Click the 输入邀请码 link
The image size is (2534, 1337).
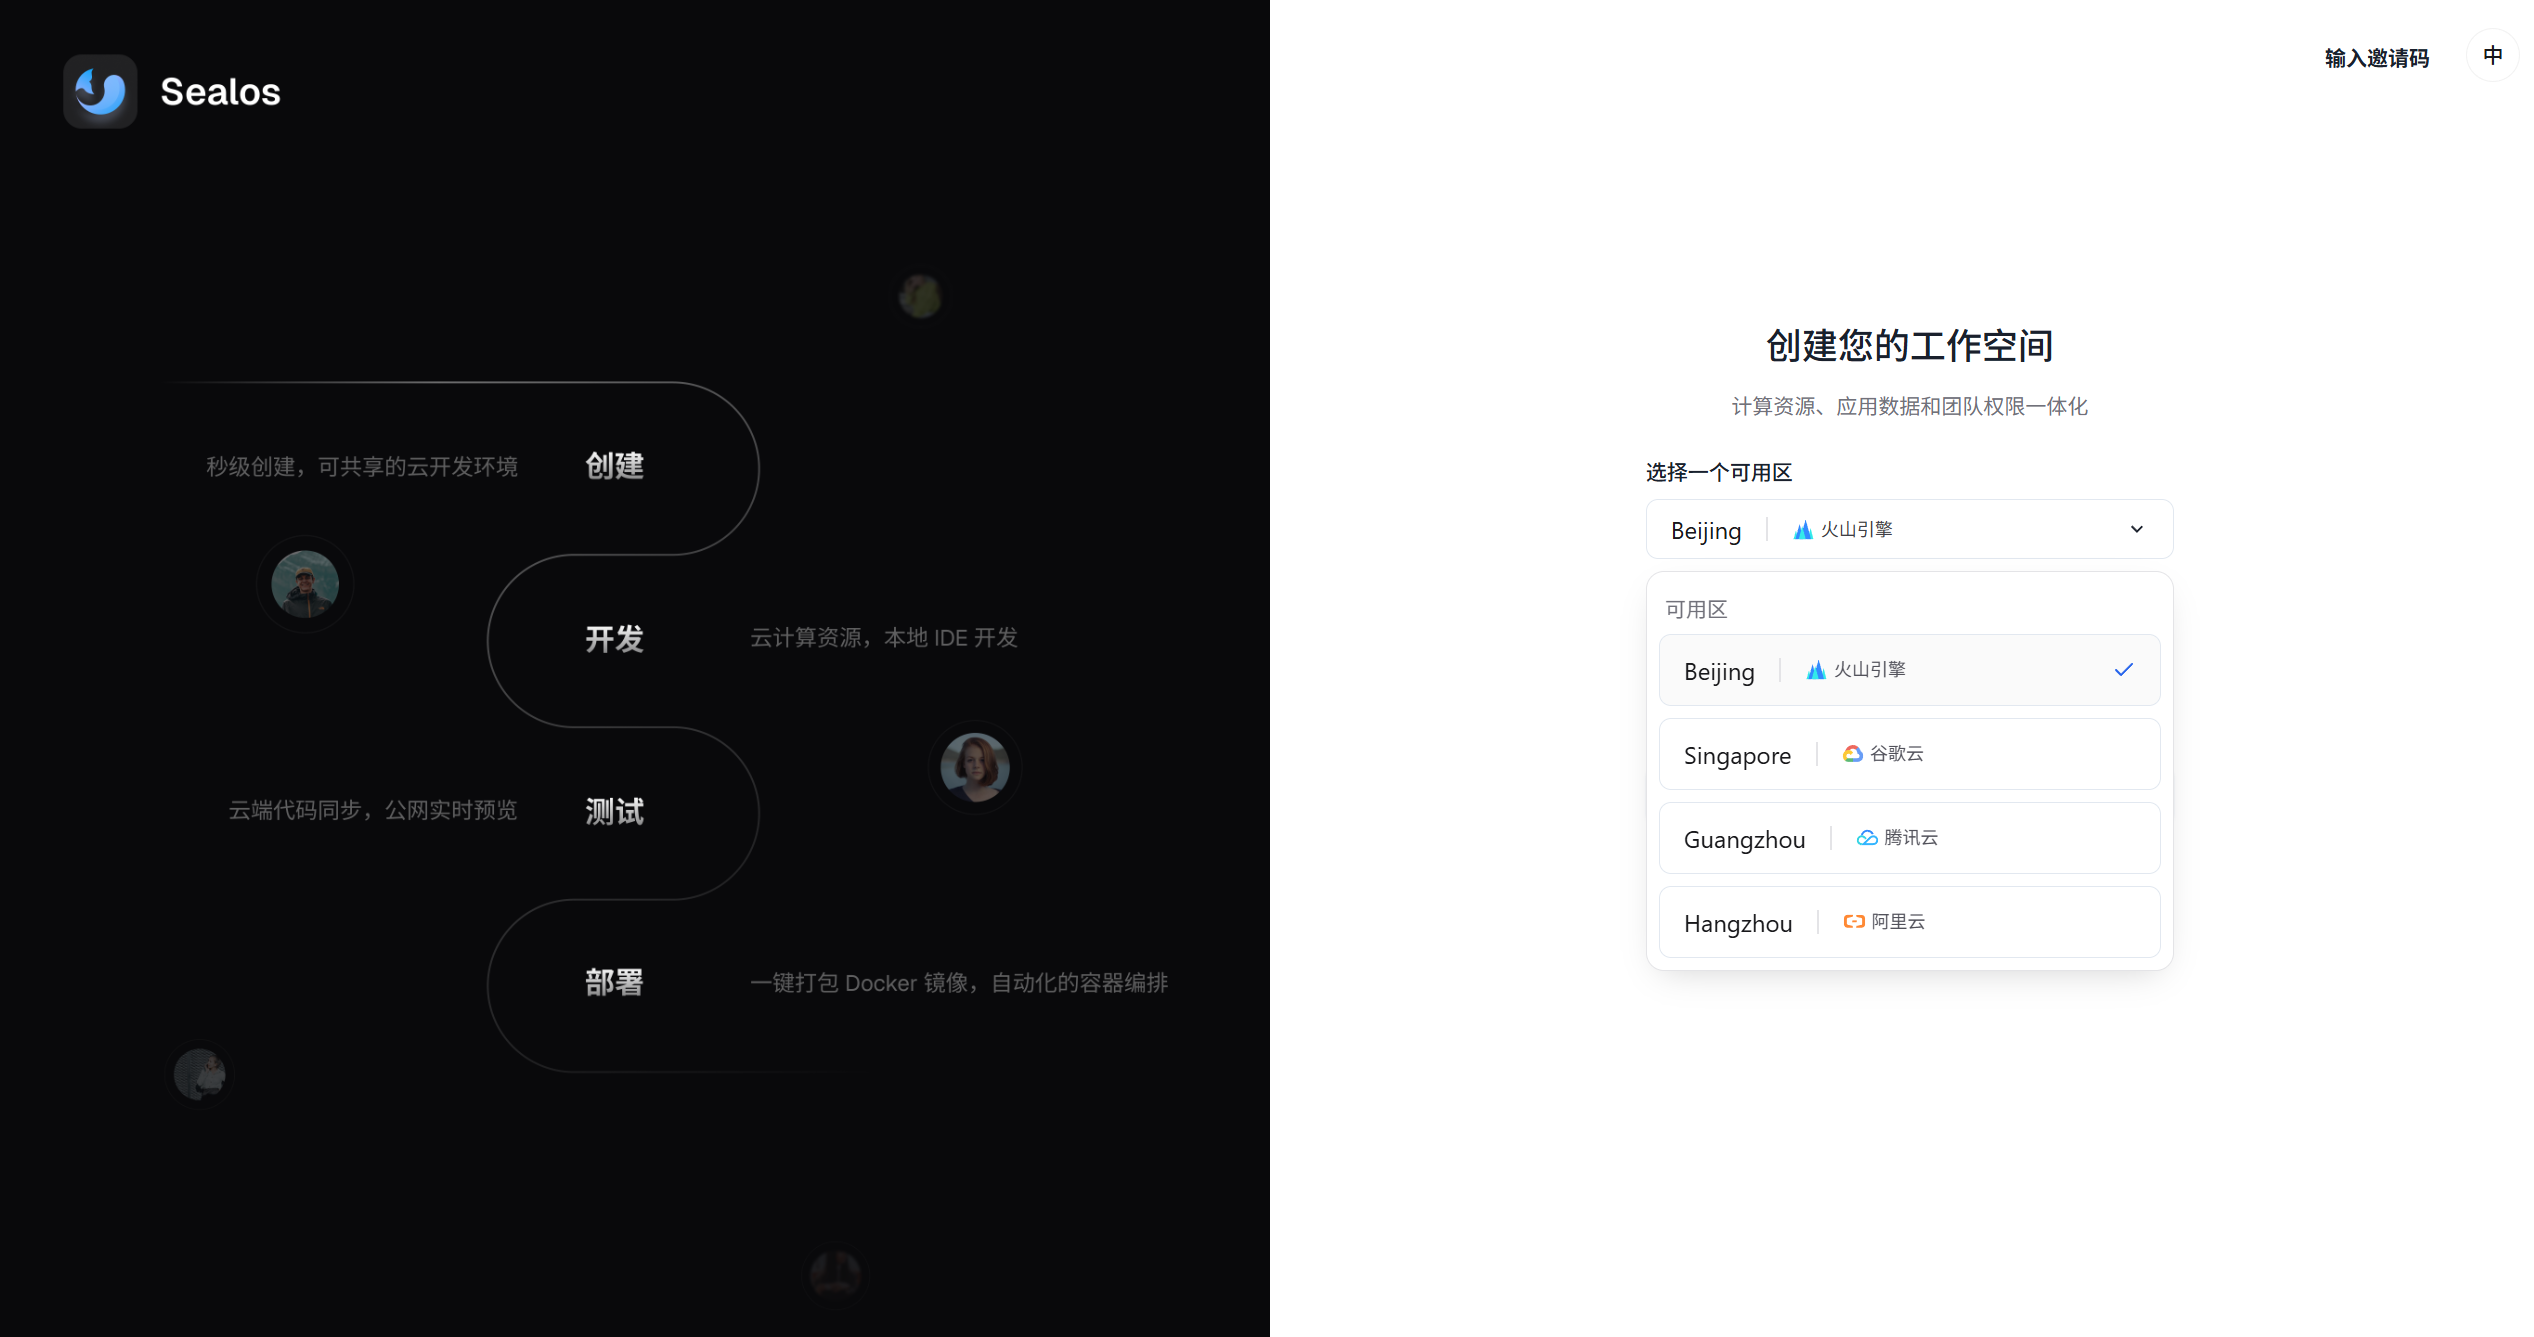(2377, 57)
